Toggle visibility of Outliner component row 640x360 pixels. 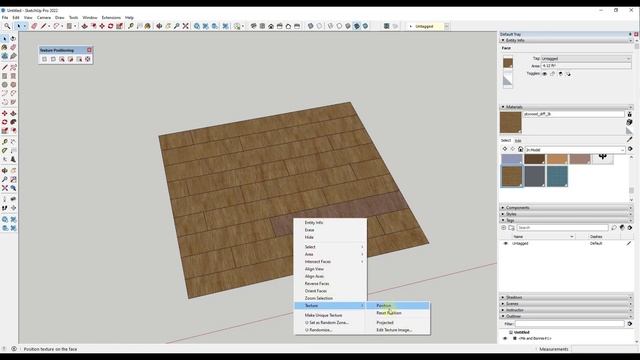pyautogui.click(x=505, y=338)
